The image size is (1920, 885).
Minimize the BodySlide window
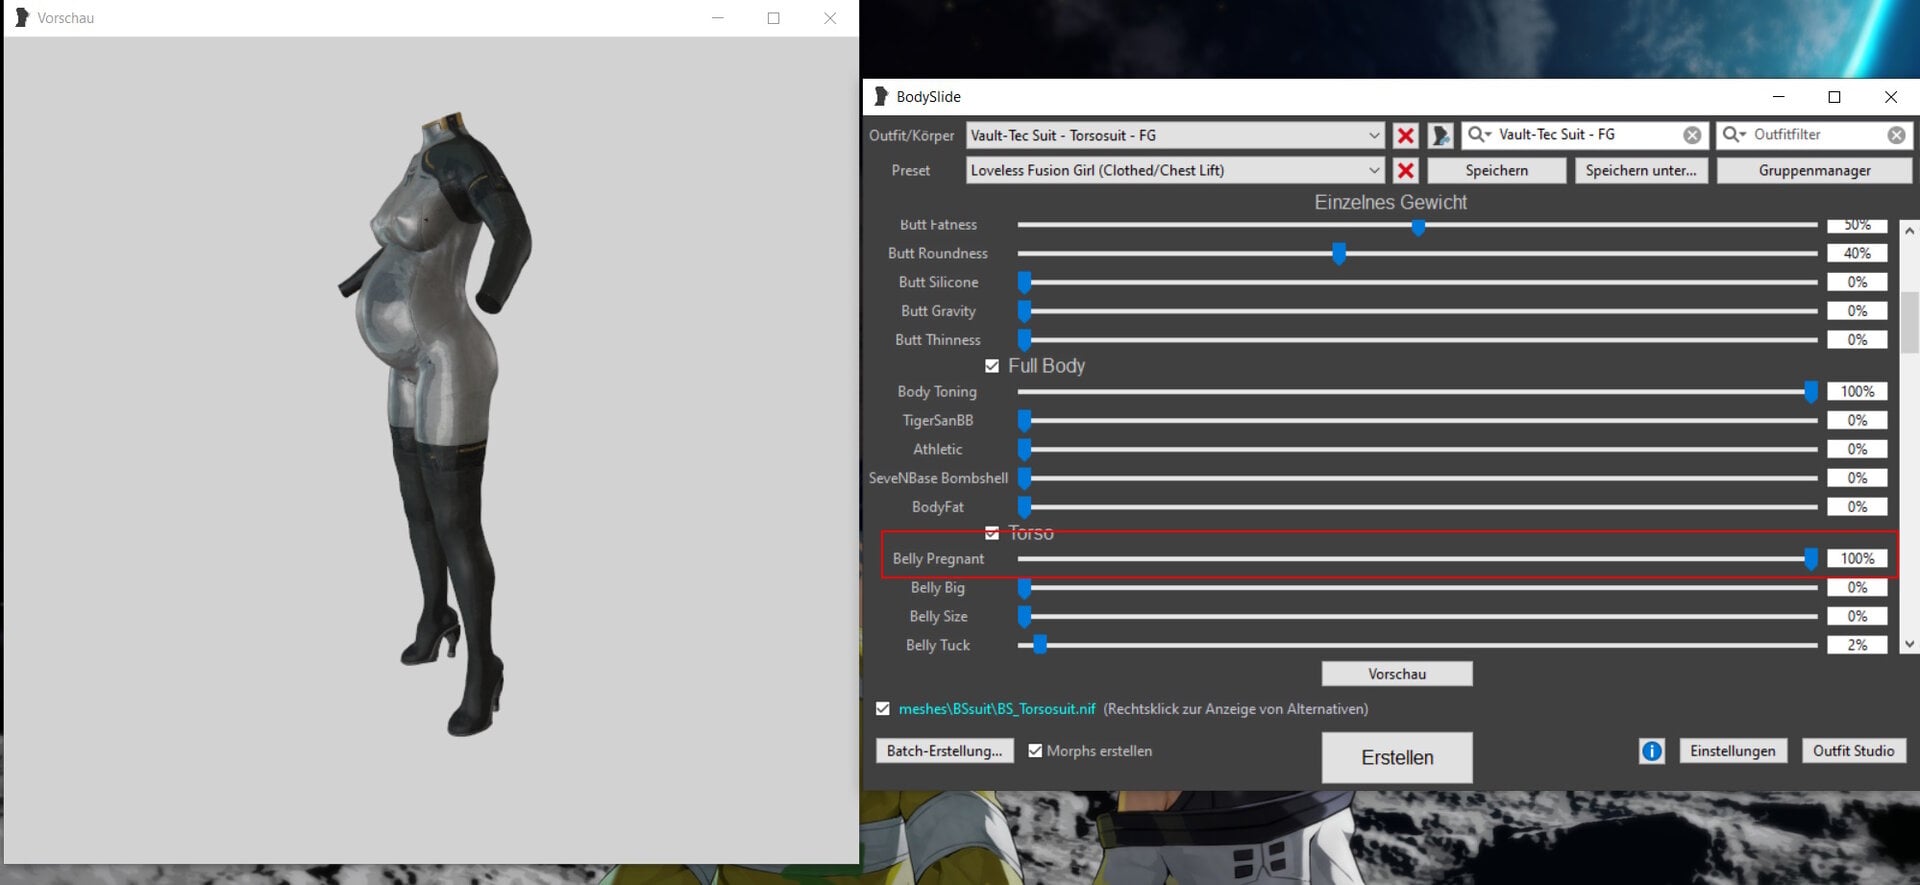[1778, 97]
